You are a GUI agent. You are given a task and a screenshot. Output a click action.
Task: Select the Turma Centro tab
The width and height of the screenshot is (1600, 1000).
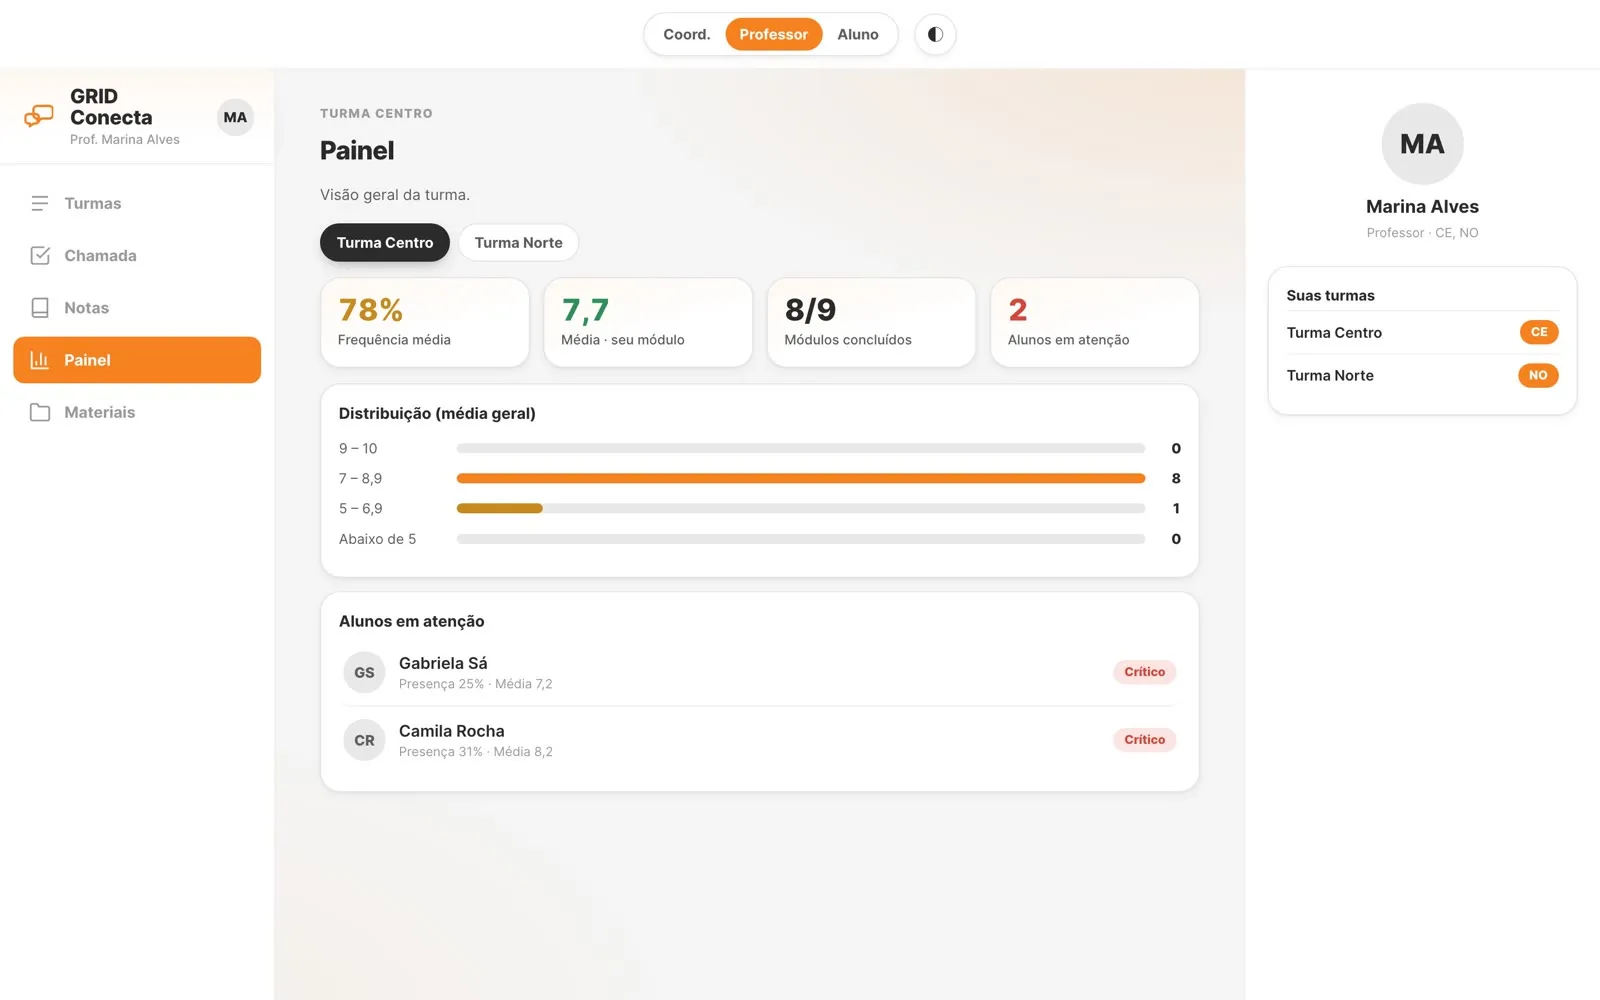tap(385, 242)
